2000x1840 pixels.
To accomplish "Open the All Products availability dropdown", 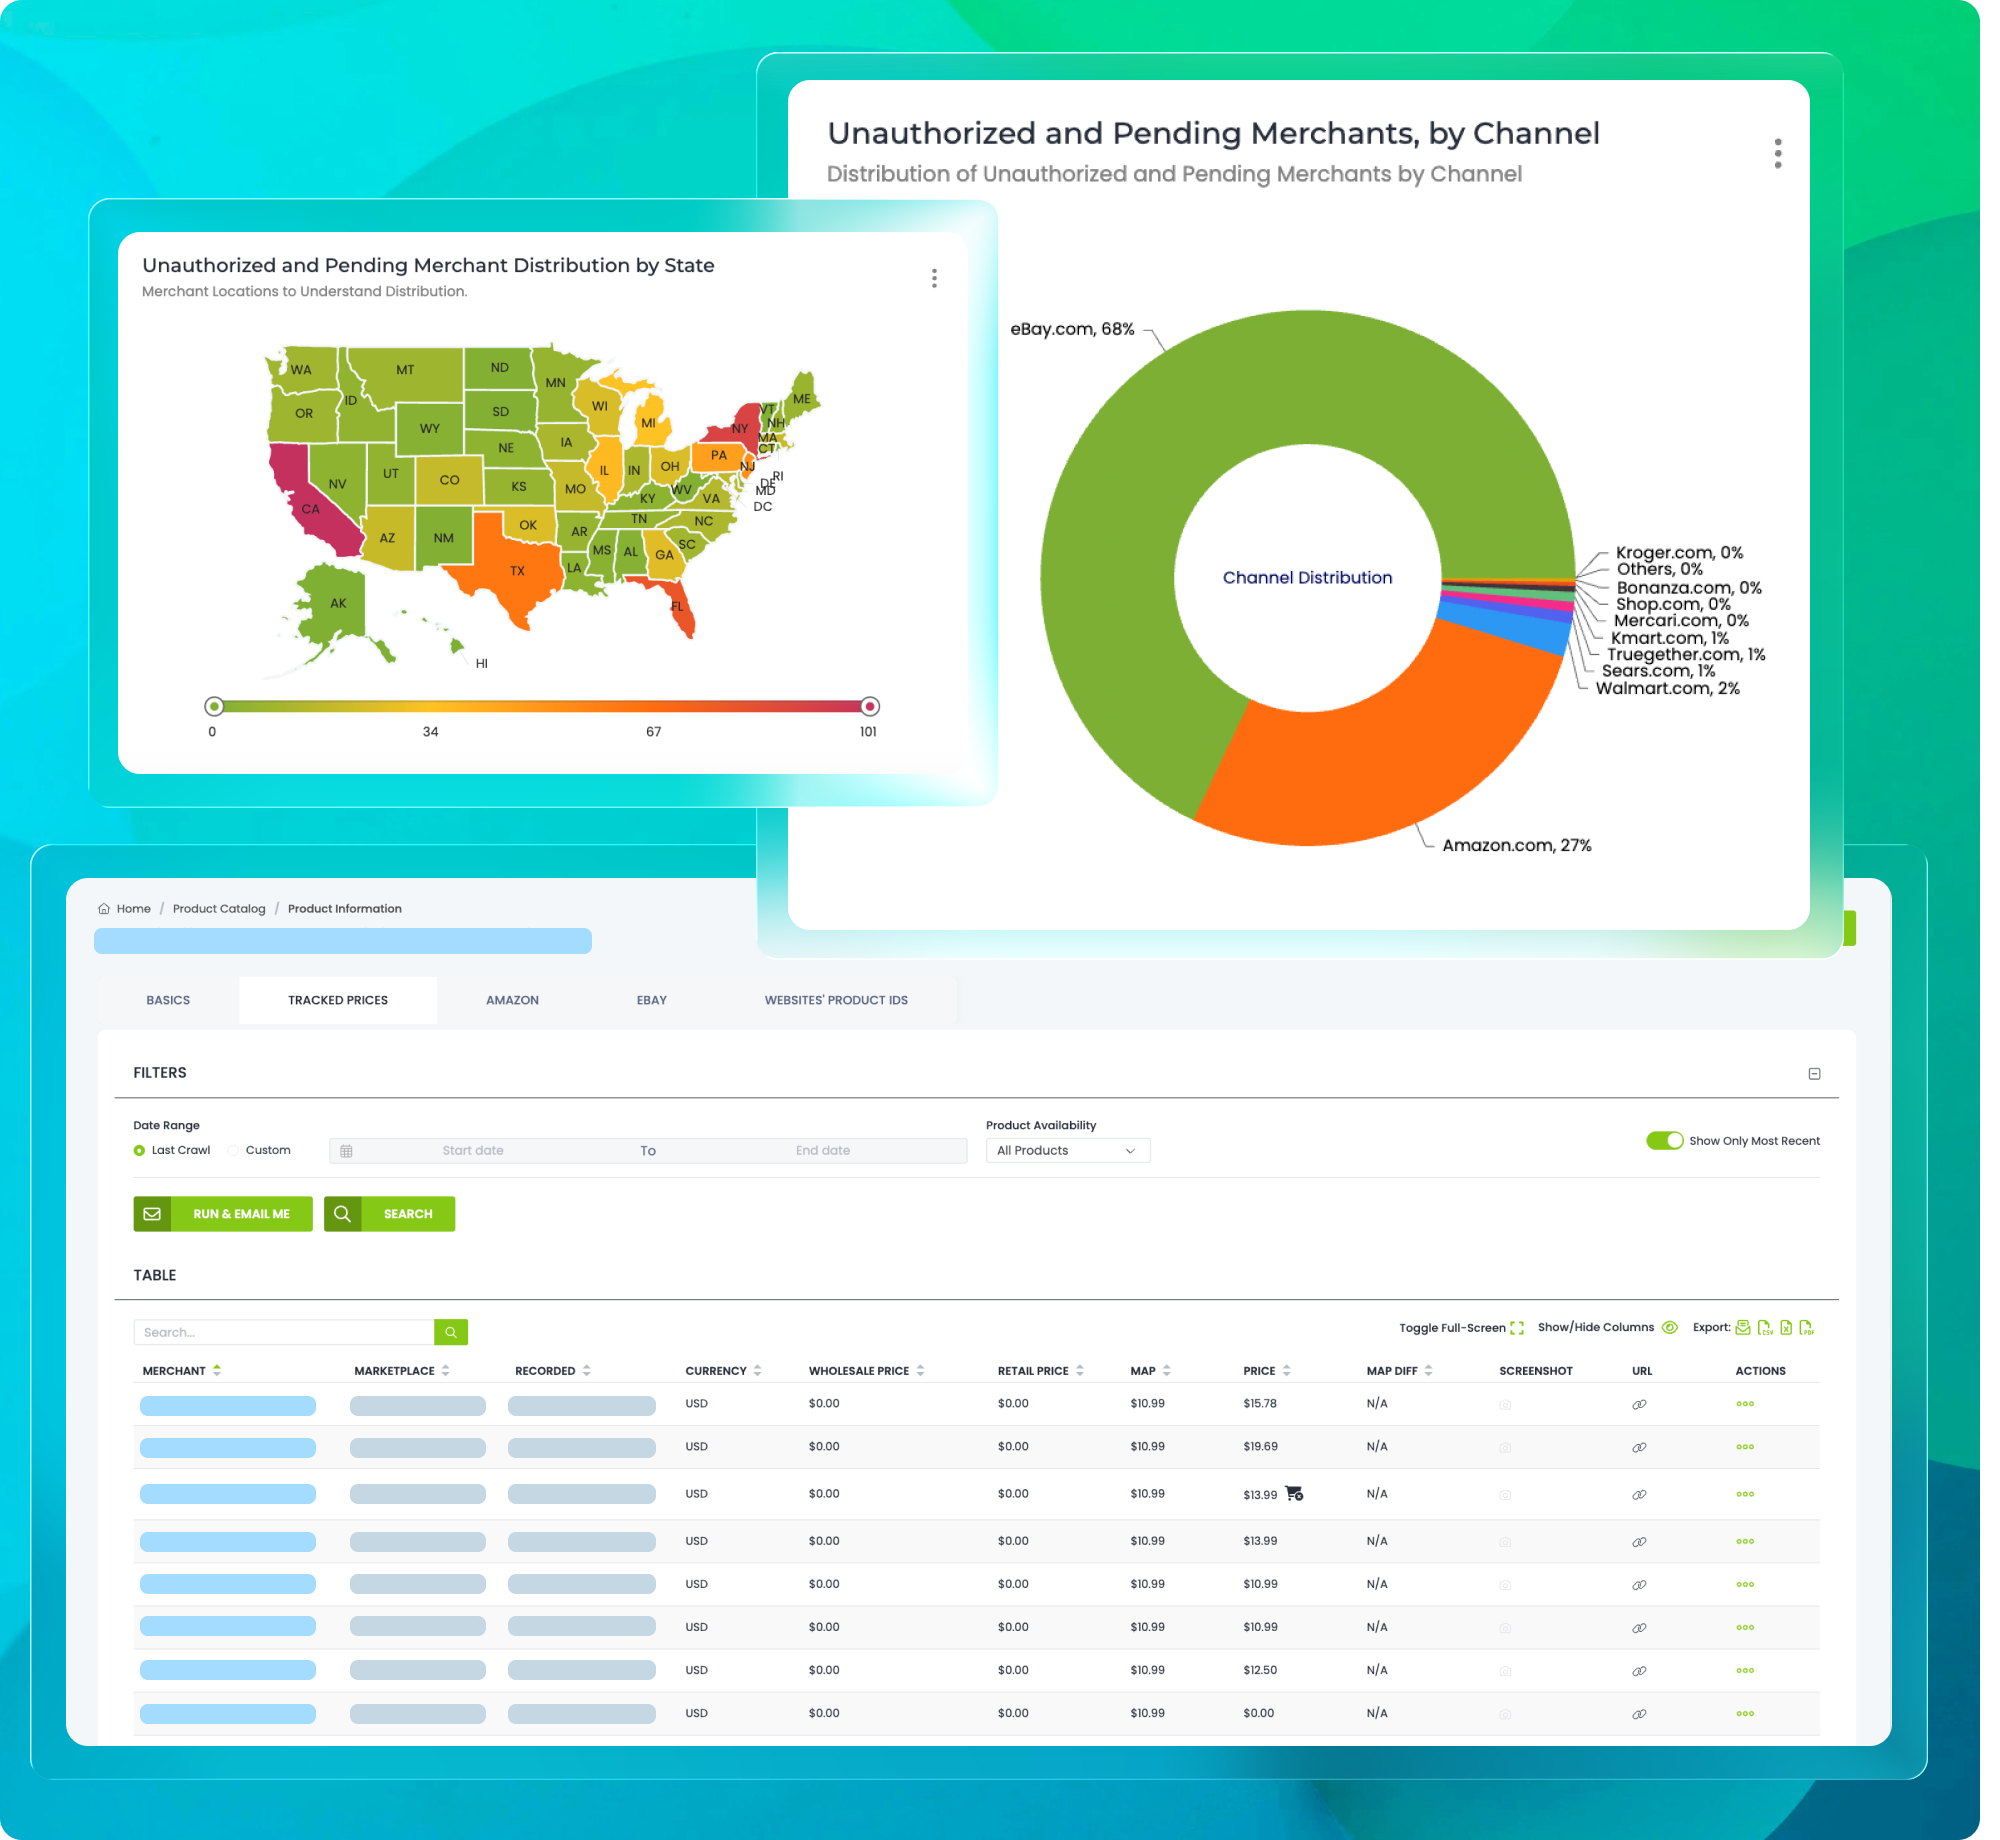I will [x=1067, y=1151].
